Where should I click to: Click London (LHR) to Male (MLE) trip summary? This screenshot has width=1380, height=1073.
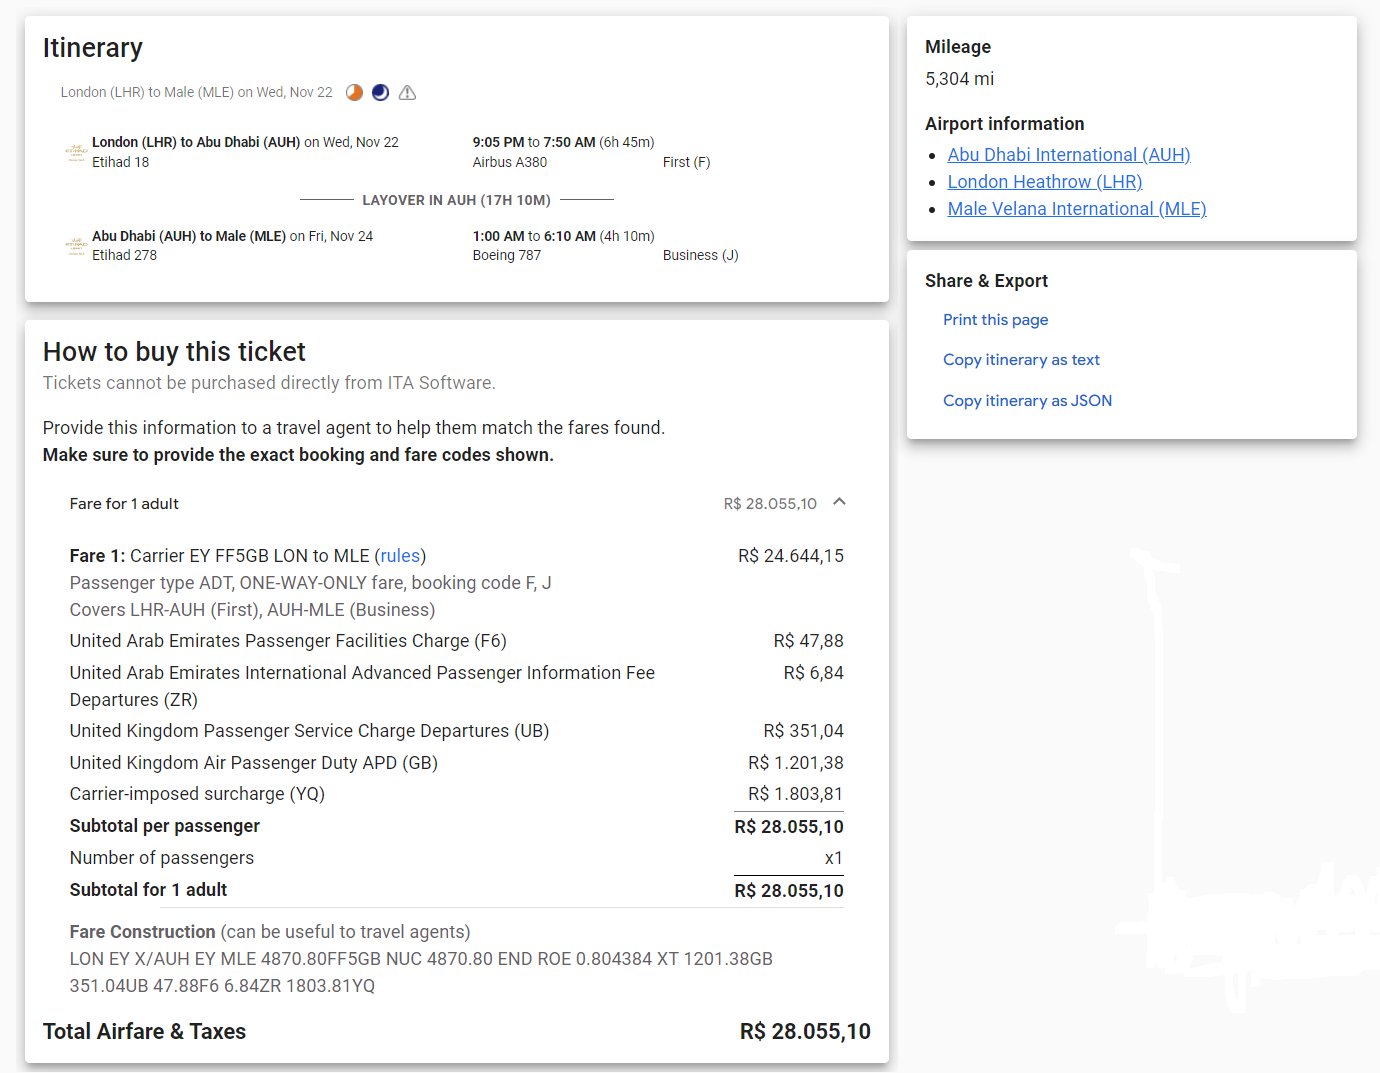pos(197,92)
